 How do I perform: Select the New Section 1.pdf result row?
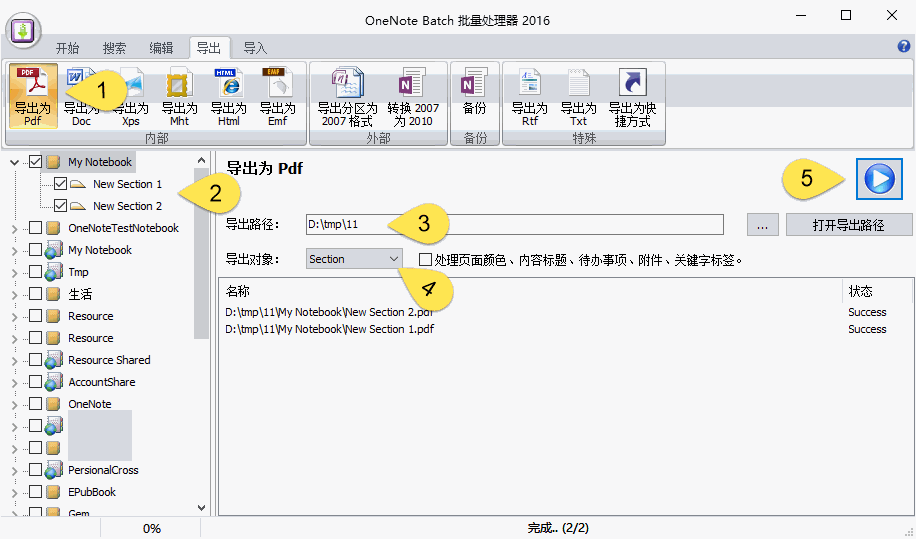[564, 329]
